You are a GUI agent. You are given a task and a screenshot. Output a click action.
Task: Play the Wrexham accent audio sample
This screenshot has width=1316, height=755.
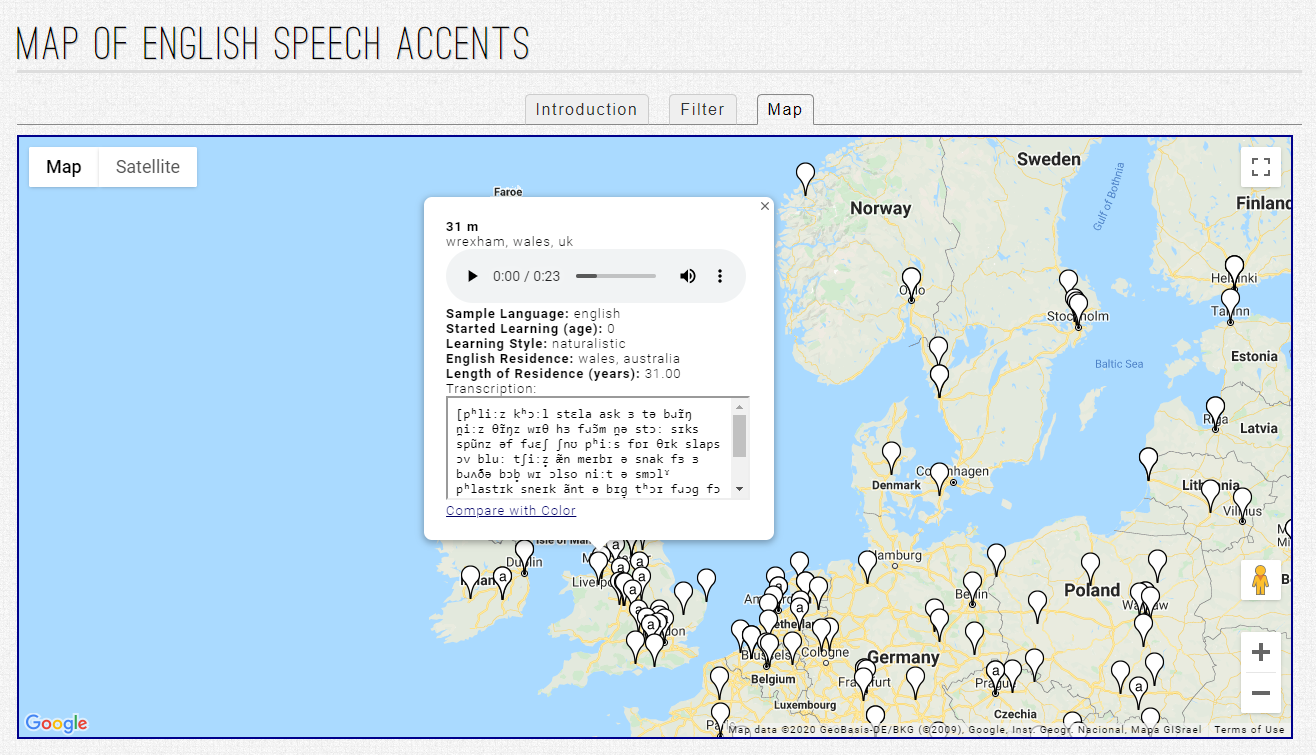click(x=472, y=276)
